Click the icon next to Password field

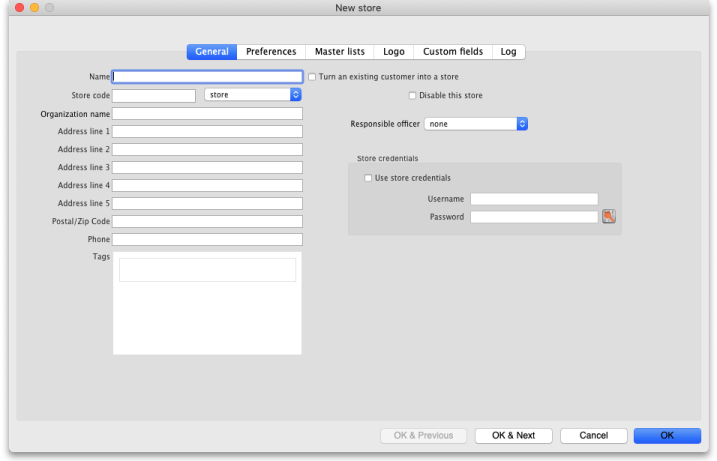coord(608,216)
